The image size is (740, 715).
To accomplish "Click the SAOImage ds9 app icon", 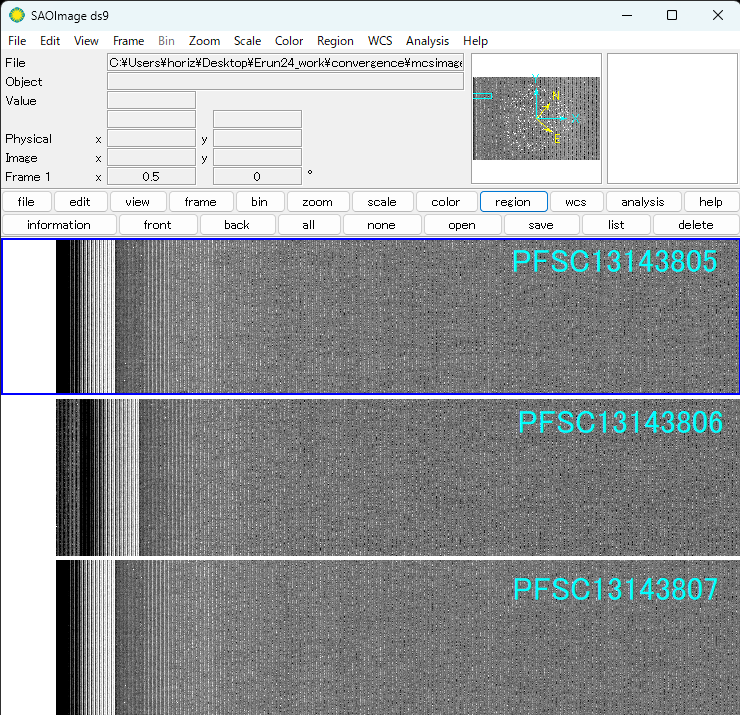I will coord(17,15).
